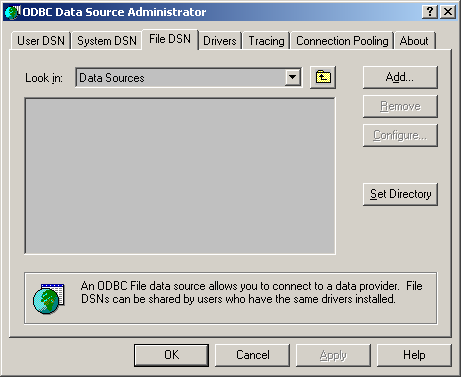
Task: Open Help with the Help button
Action: pos(414,355)
